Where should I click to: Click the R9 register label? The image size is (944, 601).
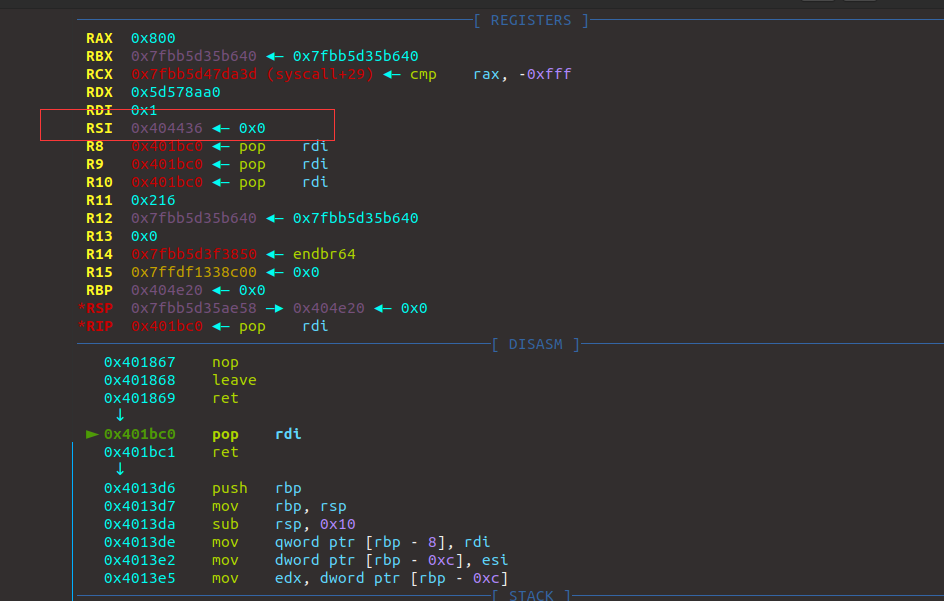point(95,164)
